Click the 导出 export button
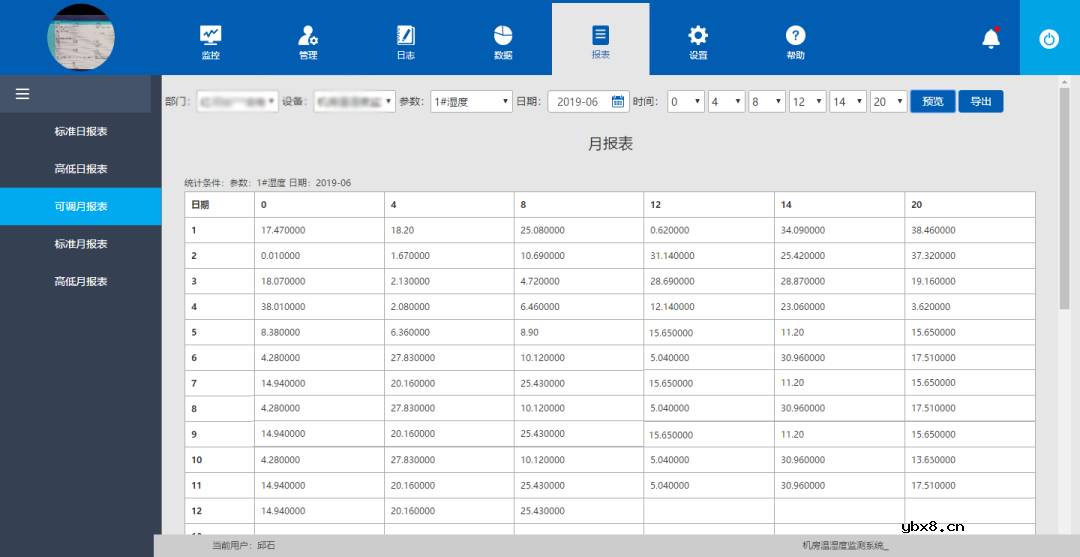Viewport: 1080px width, 557px height. point(980,102)
